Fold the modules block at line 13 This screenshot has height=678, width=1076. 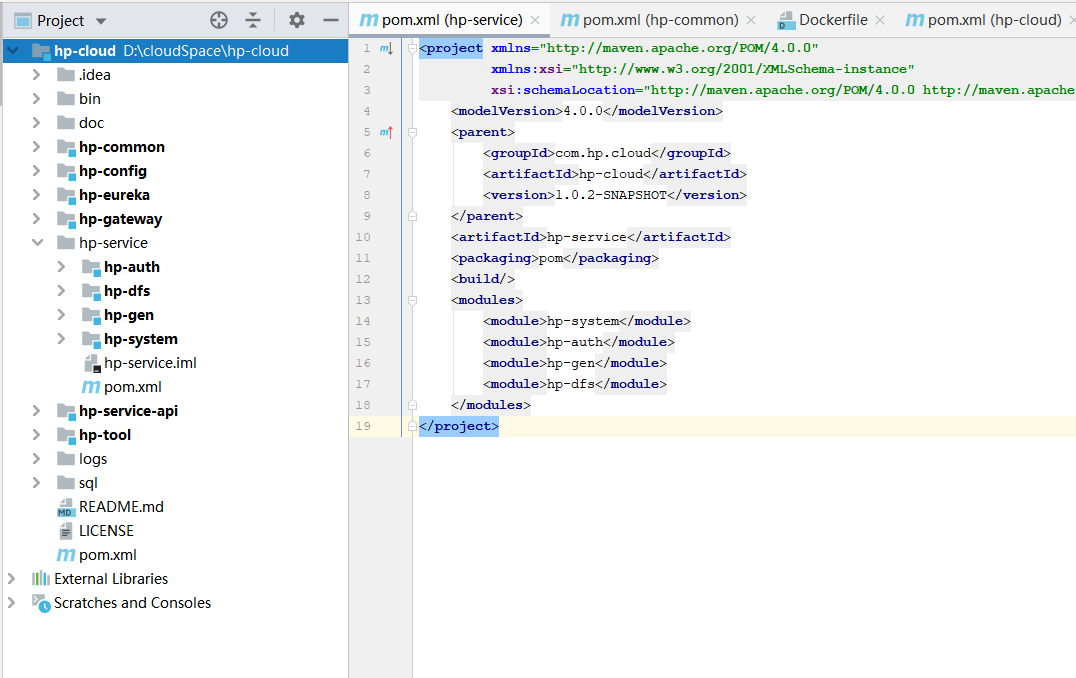tap(412, 300)
